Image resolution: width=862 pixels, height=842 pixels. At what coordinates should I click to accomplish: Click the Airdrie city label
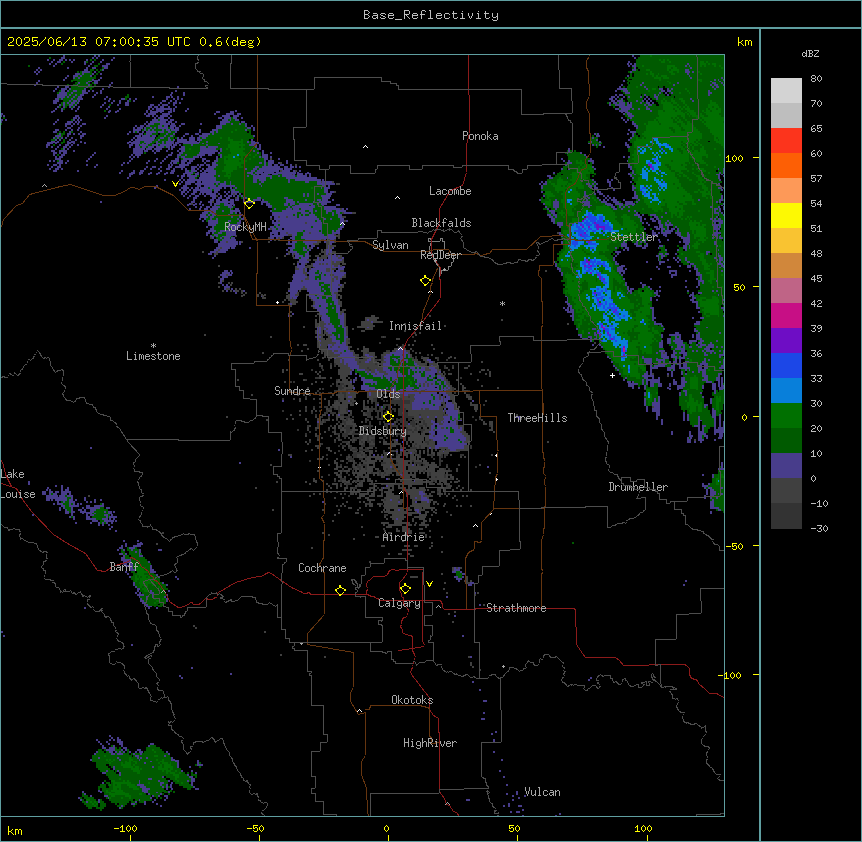(x=403, y=537)
